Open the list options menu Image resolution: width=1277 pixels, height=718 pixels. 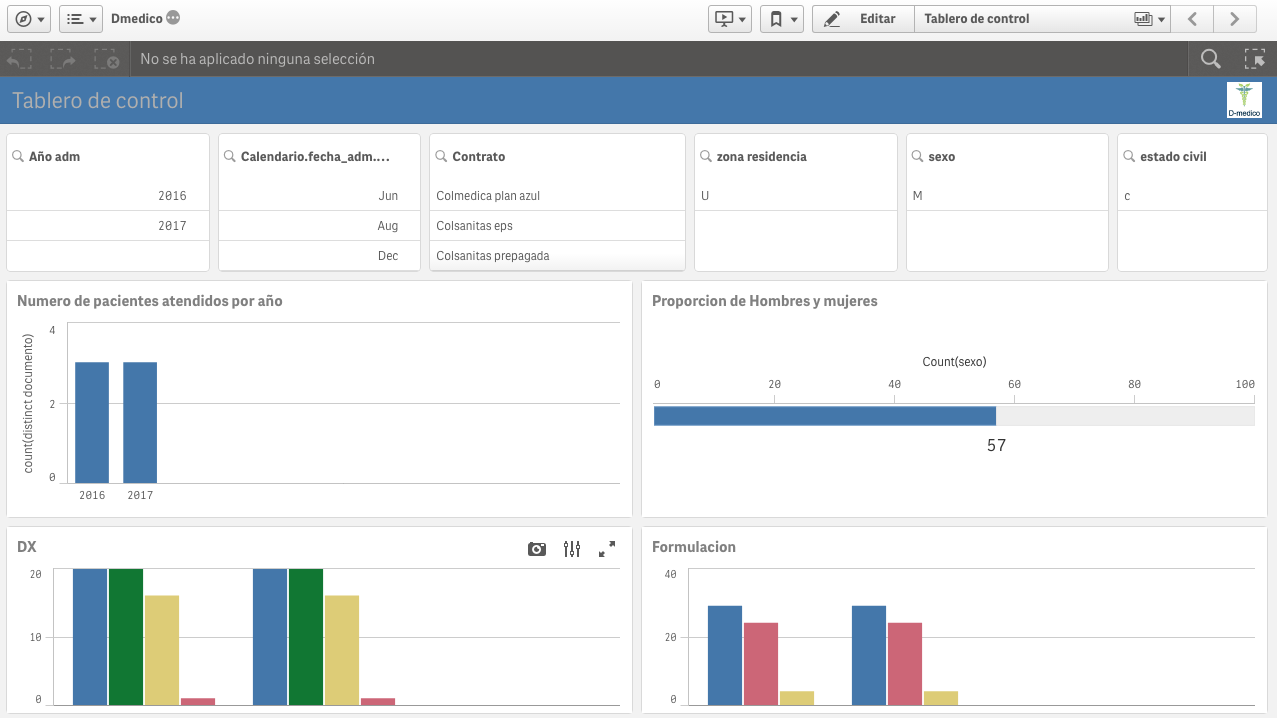click(81, 19)
